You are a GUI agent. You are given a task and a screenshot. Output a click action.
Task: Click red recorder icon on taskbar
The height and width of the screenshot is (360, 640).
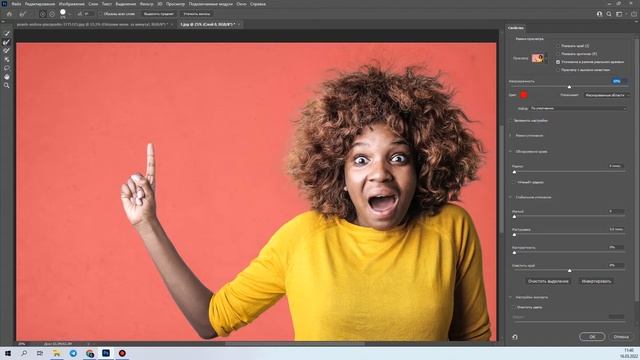click(x=122, y=353)
